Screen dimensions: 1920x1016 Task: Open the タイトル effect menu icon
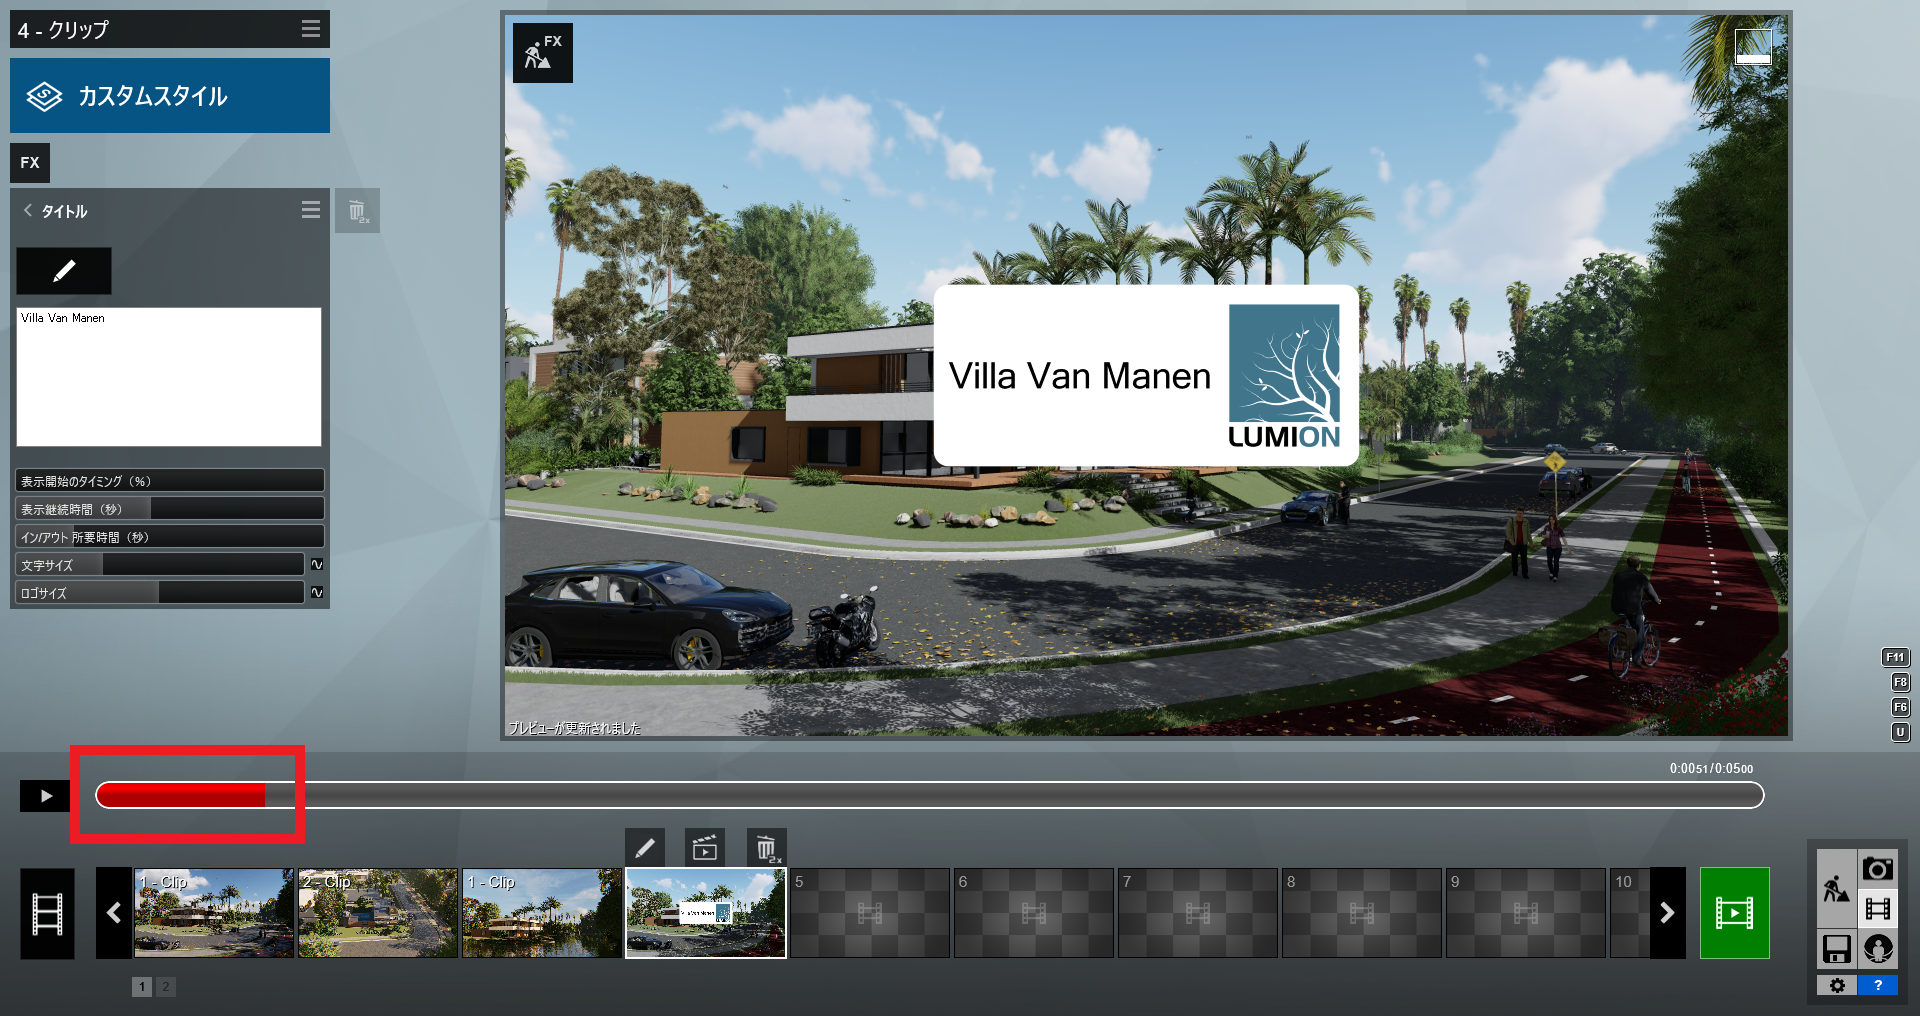point(311,210)
